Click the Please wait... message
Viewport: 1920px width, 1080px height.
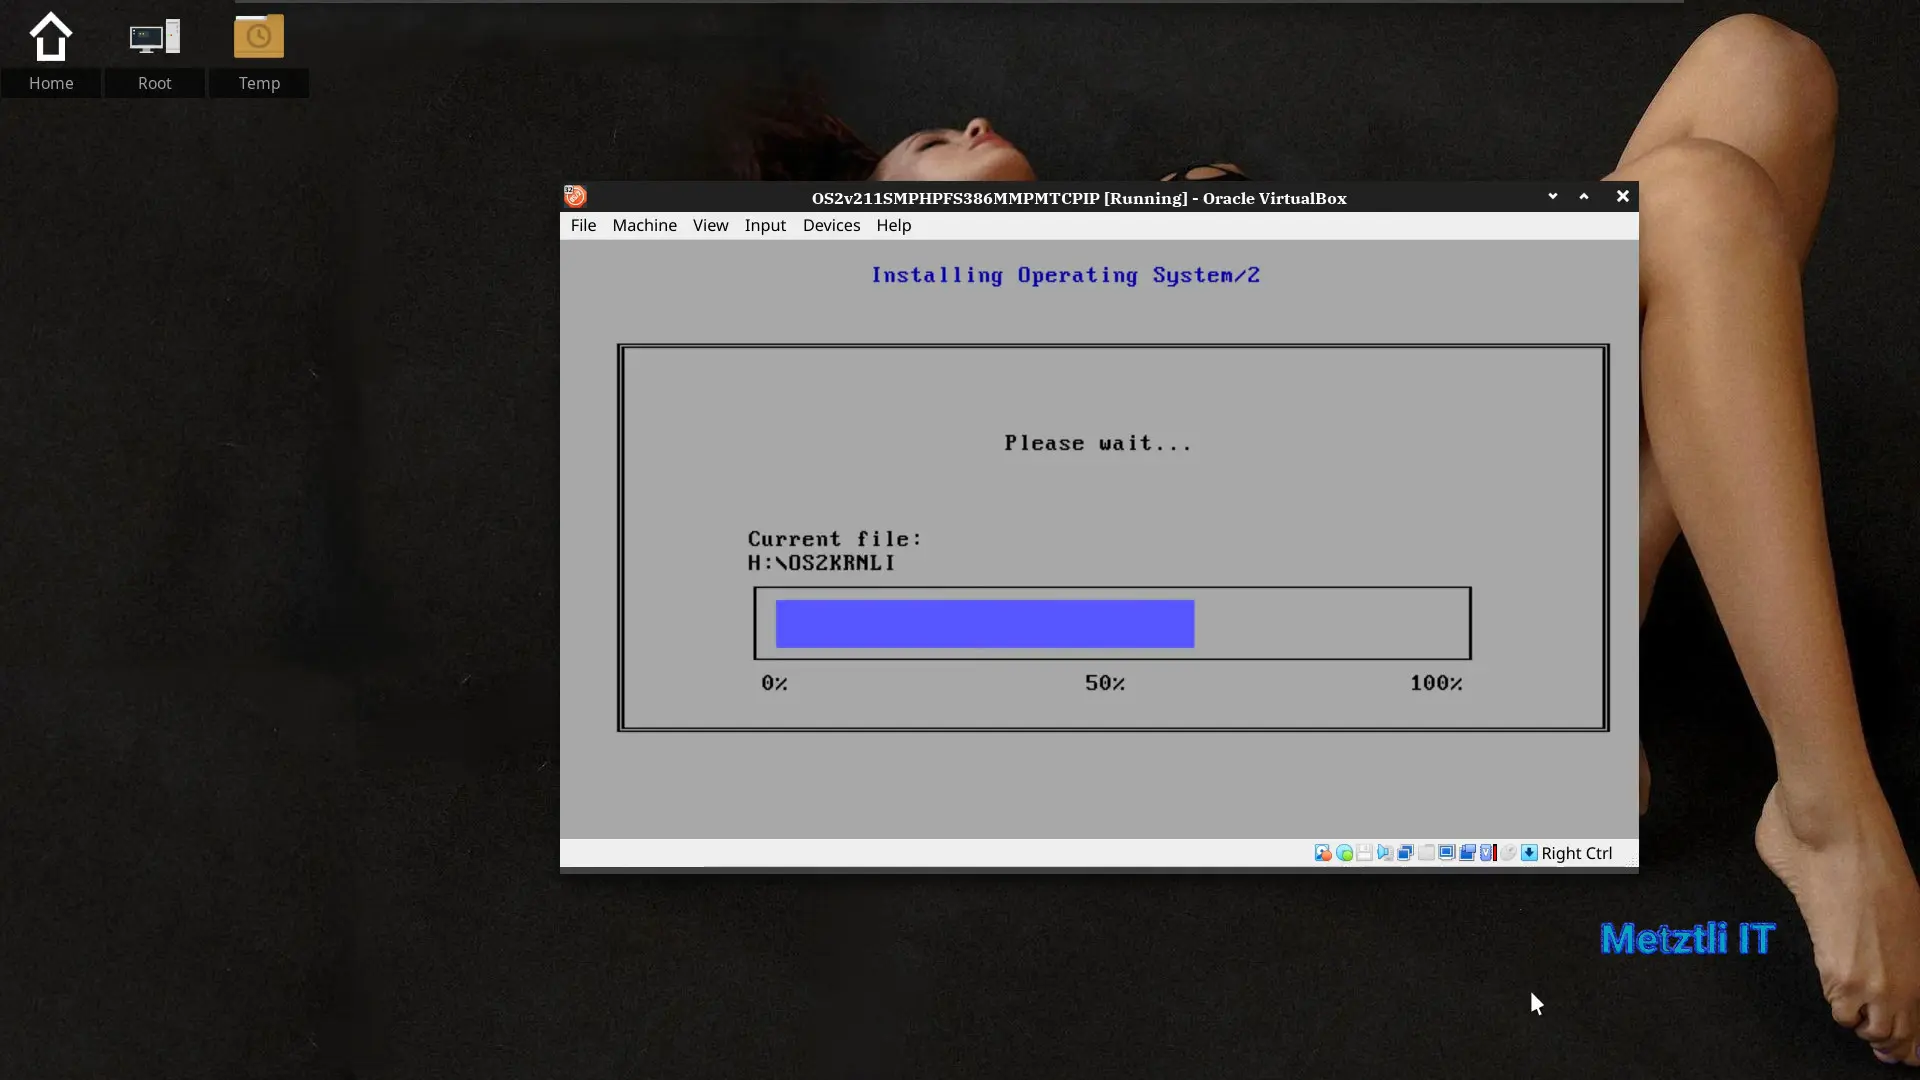click(x=1098, y=443)
